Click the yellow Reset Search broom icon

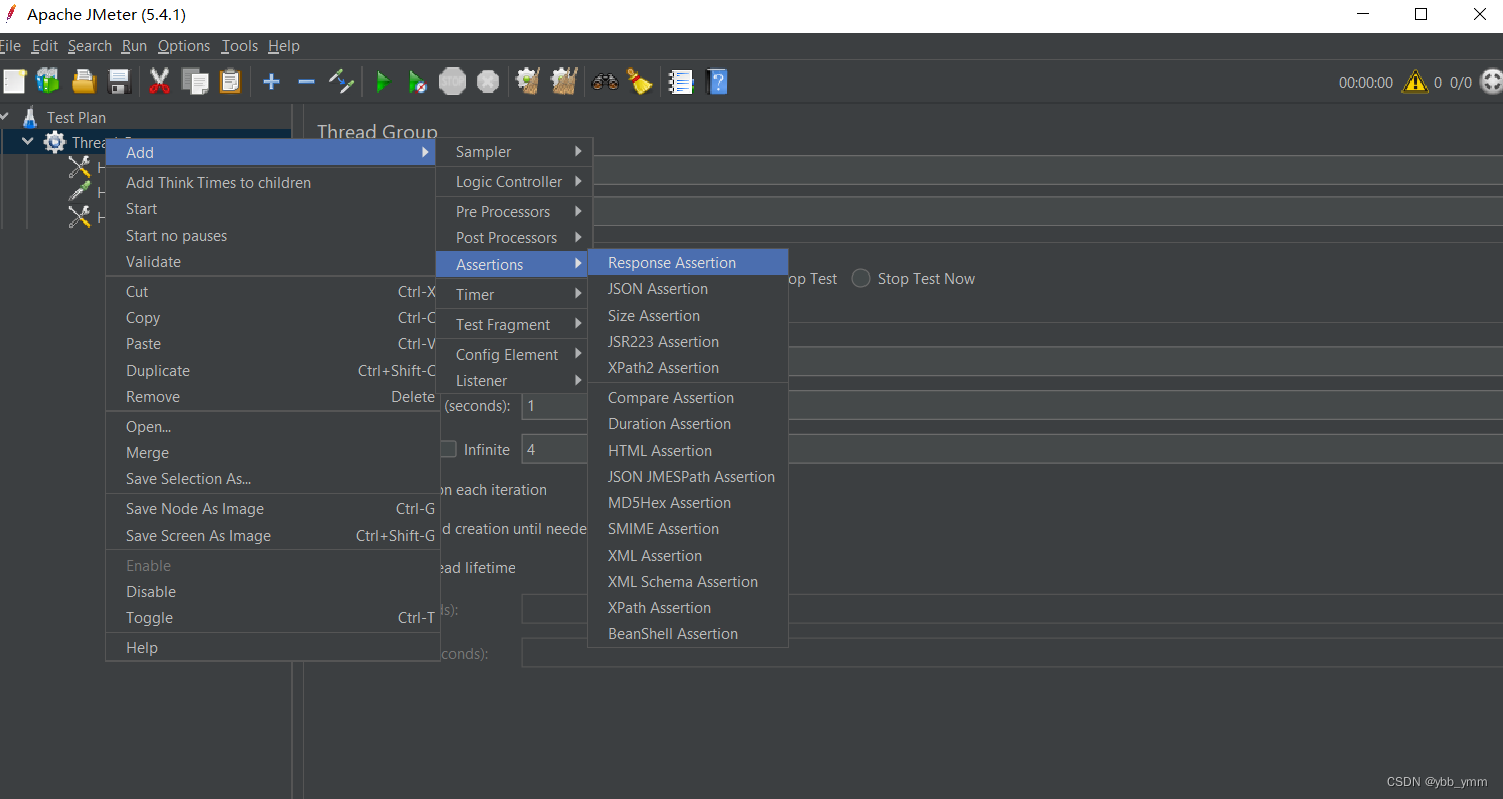(x=640, y=81)
